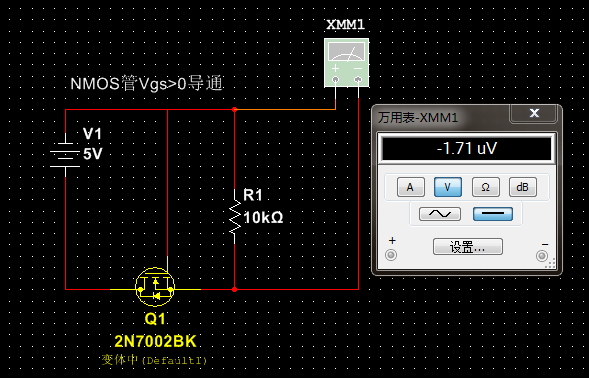Screen dimensions: 589x378
Task: Select the 2N7002BK part name label
Action: click(x=155, y=341)
